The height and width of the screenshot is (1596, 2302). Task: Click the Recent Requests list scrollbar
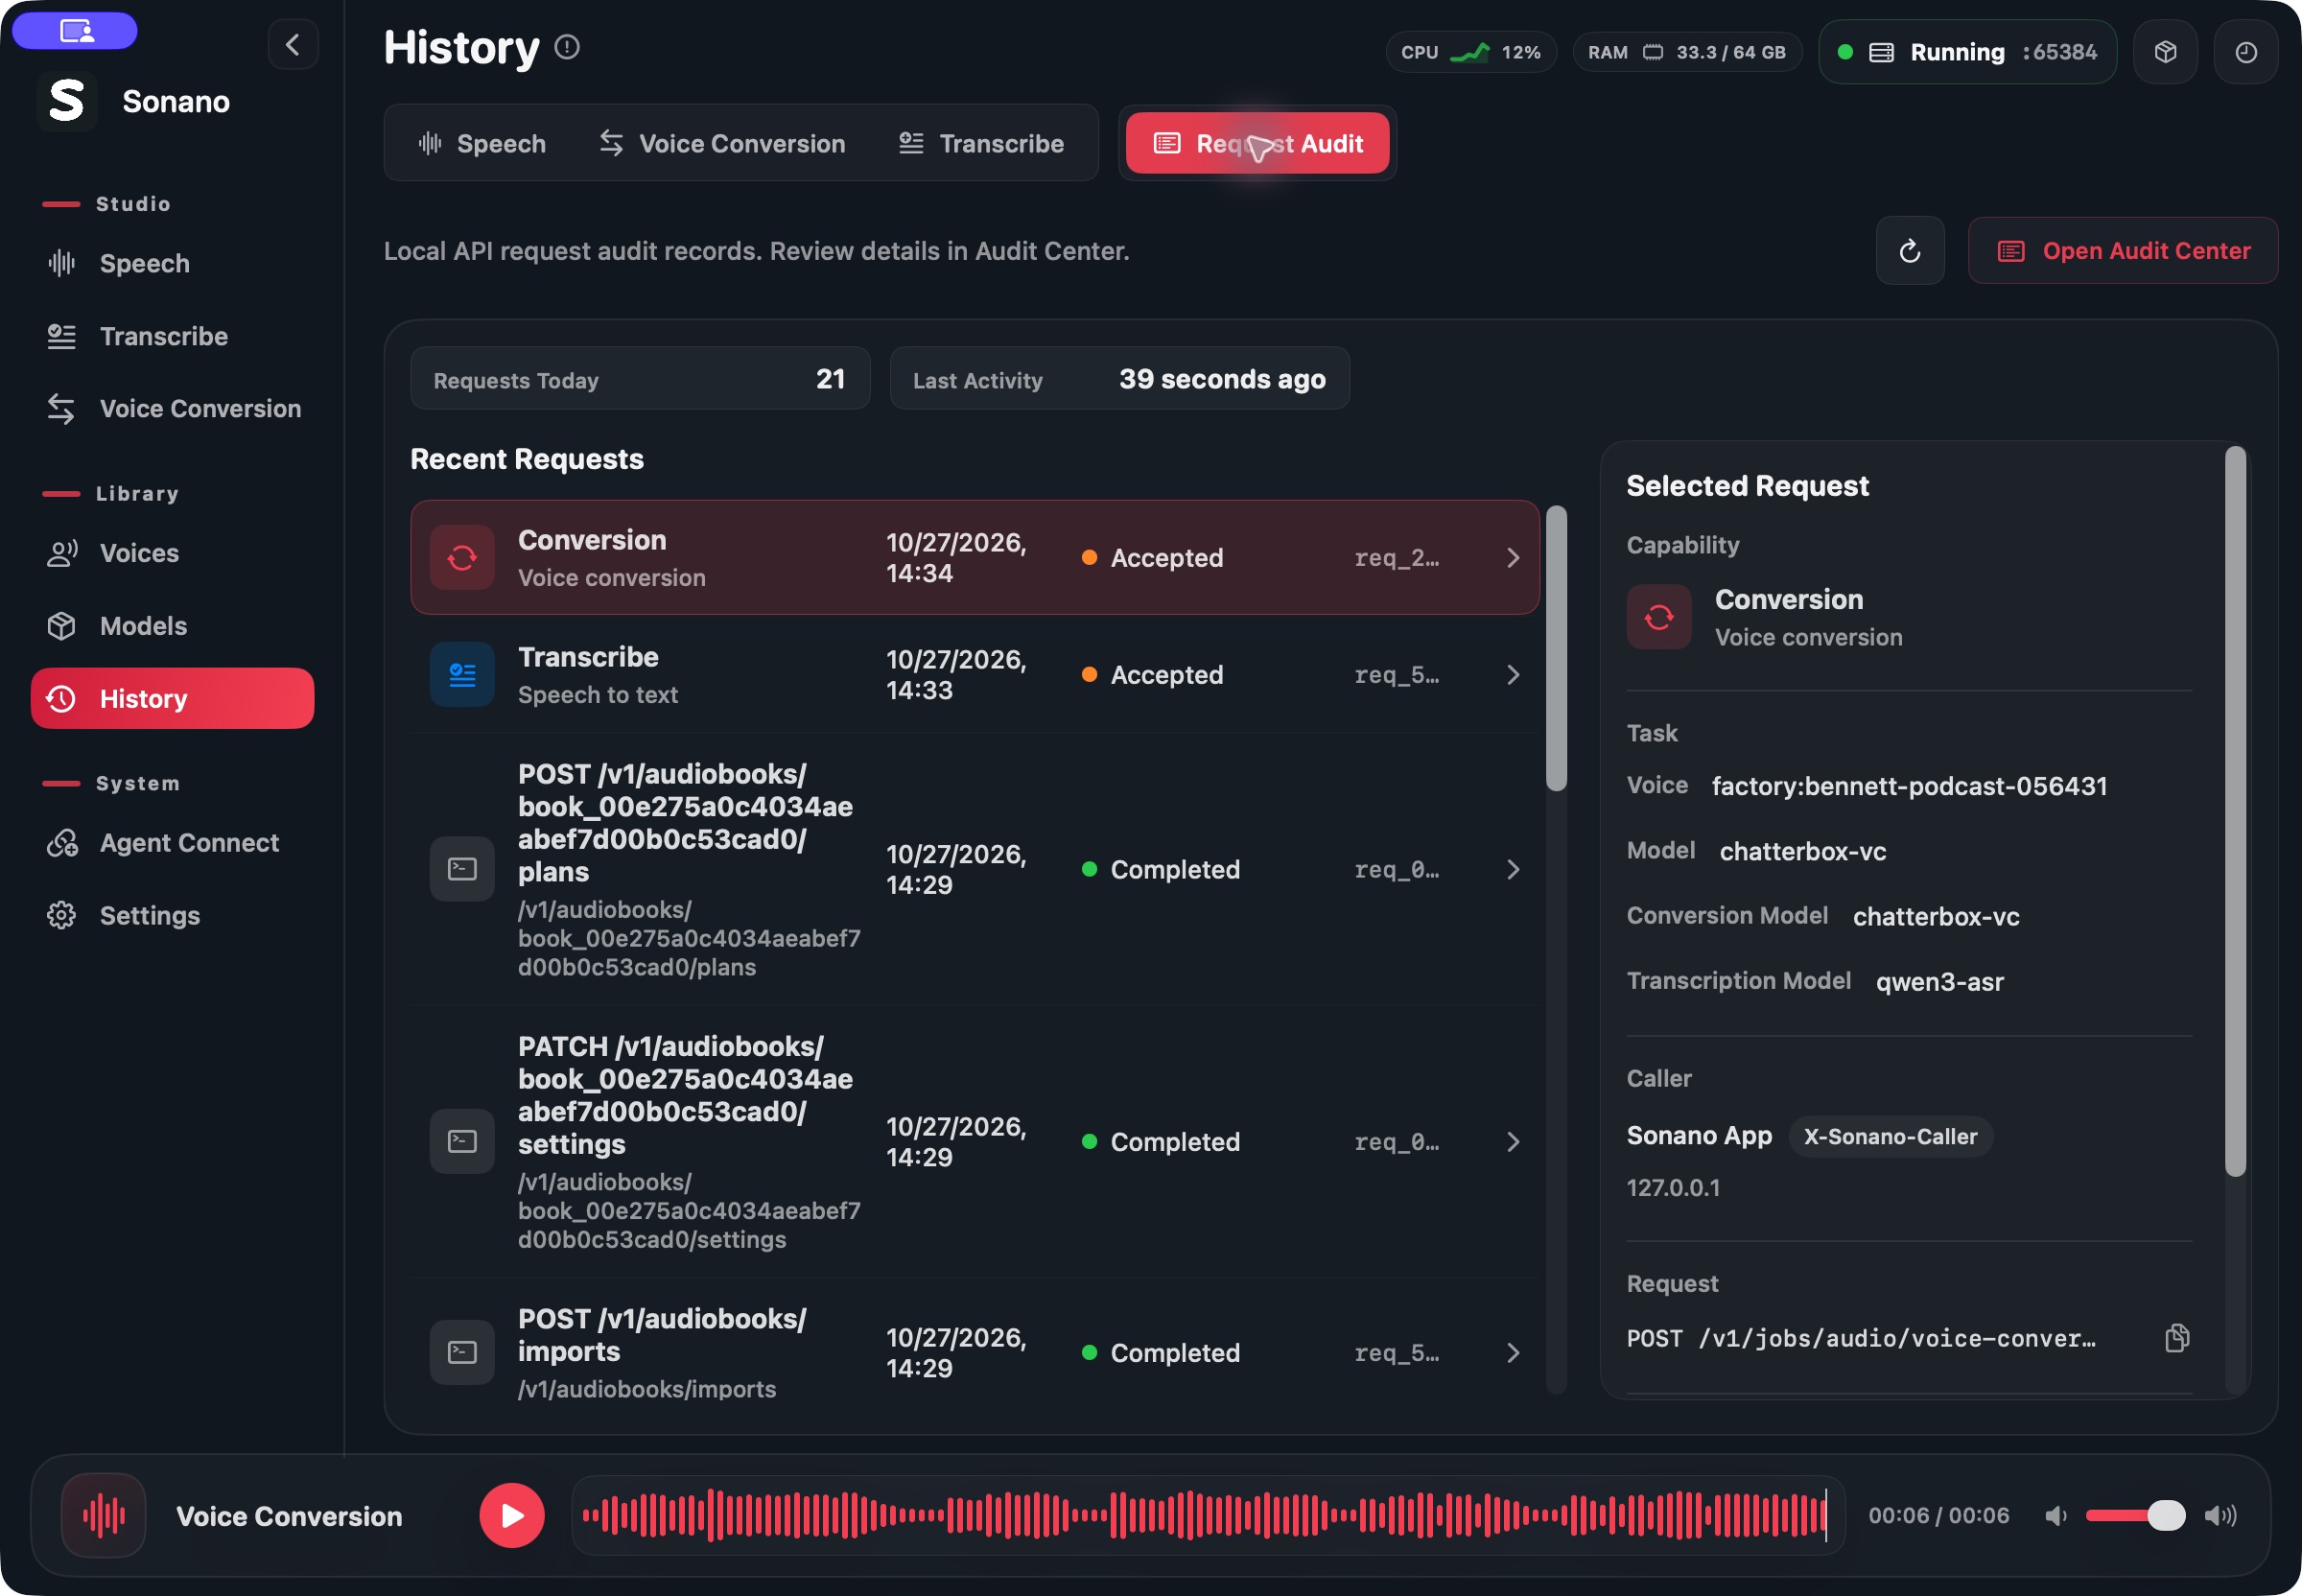click(1556, 648)
